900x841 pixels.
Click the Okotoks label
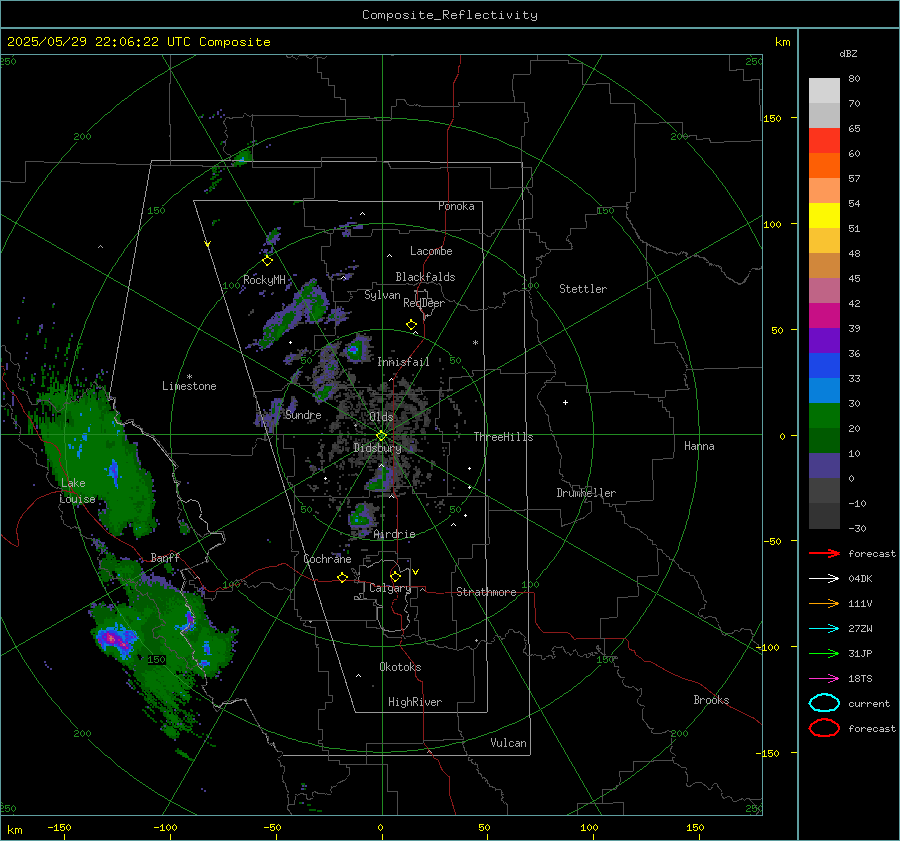pyautogui.click(x=400, y=667)
